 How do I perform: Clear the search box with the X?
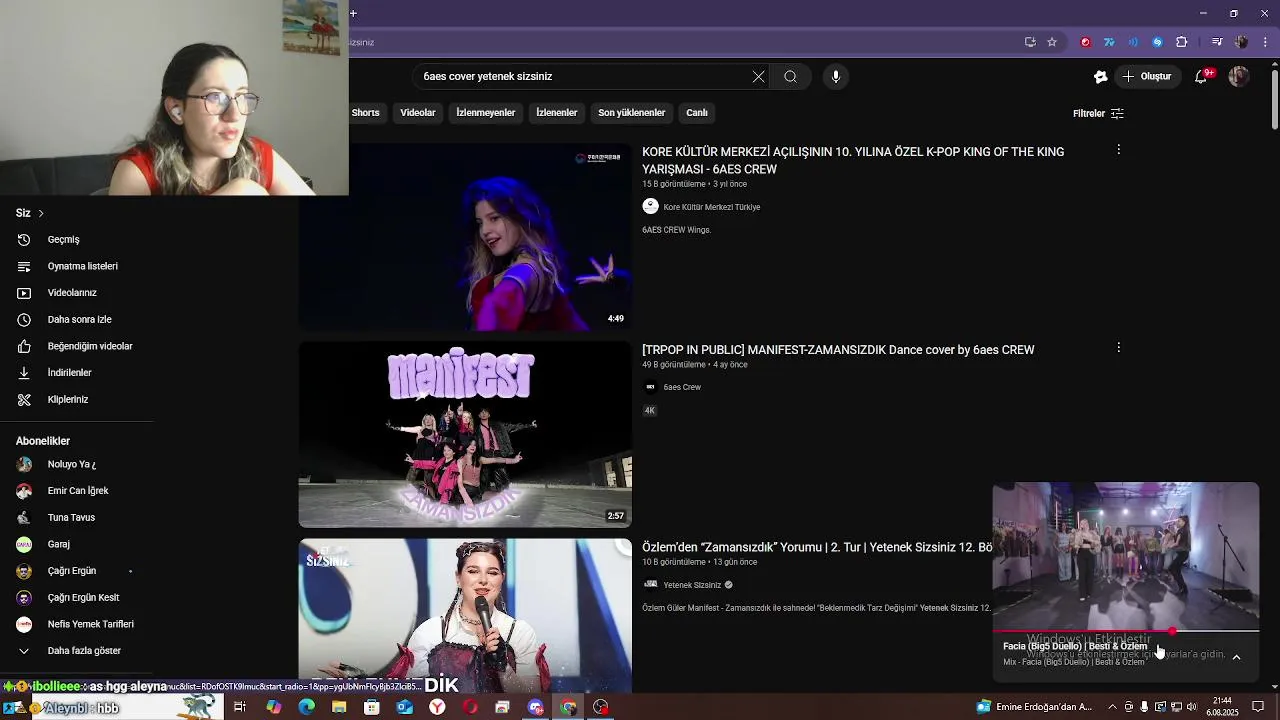(x=758, y=76)
